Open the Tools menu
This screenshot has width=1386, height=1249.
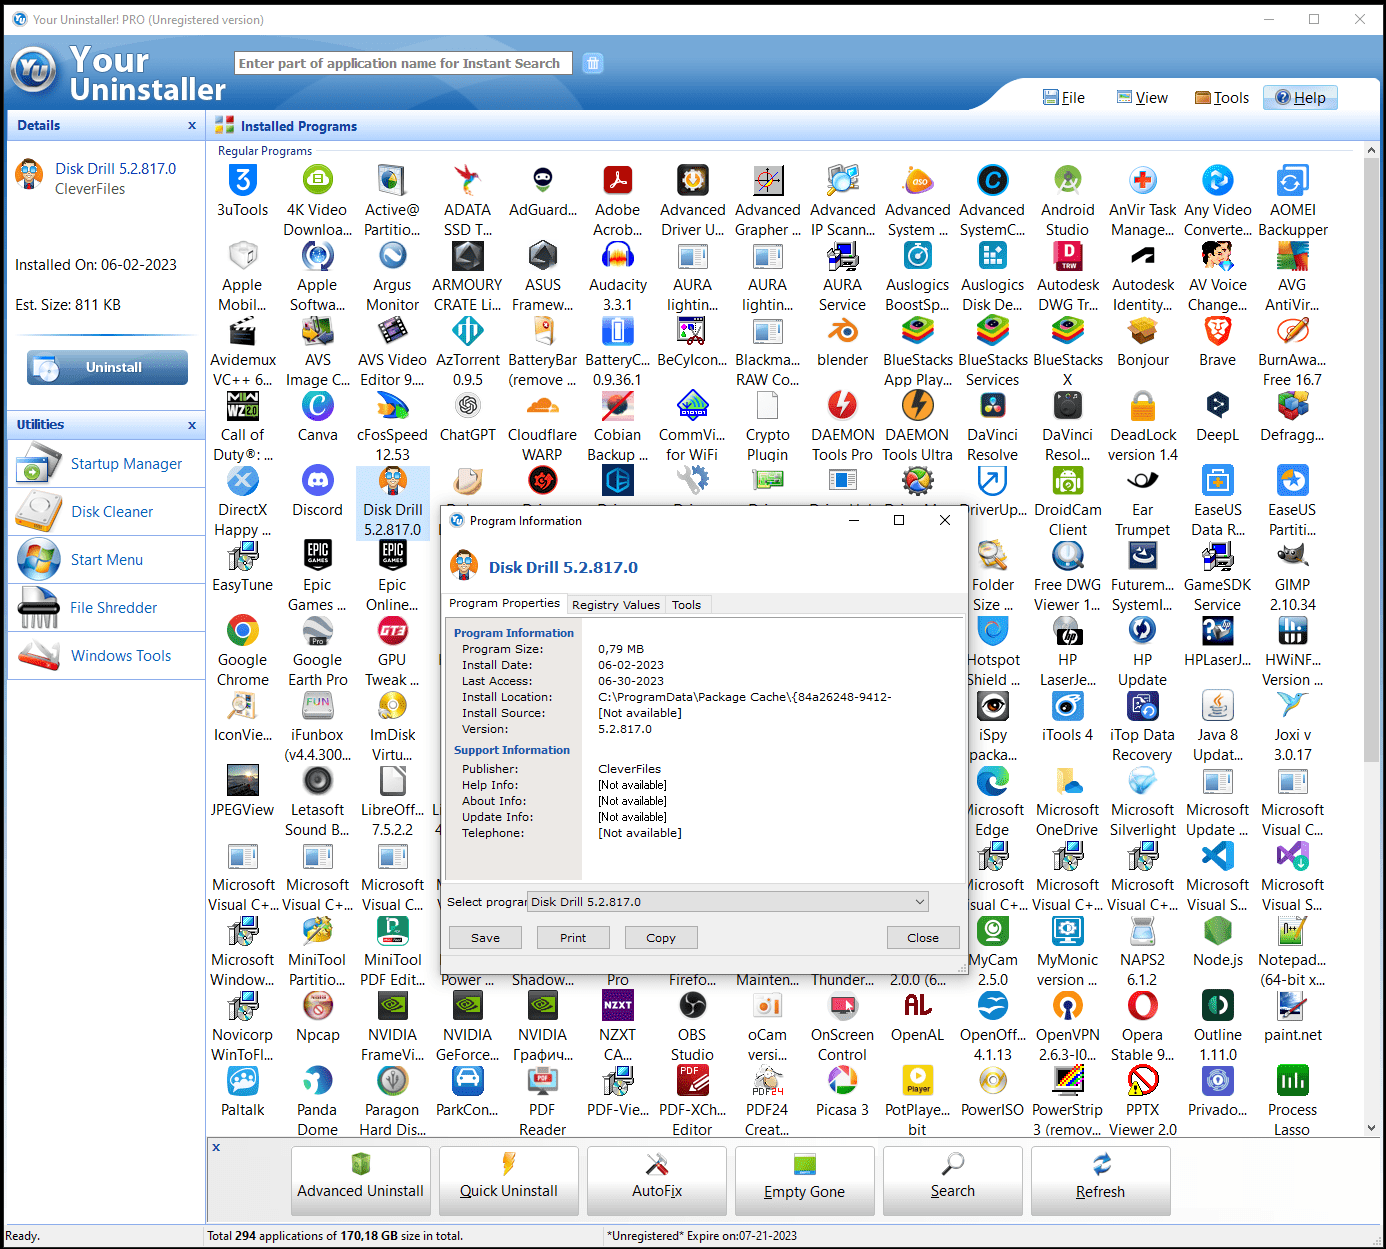click(1222, 98)
